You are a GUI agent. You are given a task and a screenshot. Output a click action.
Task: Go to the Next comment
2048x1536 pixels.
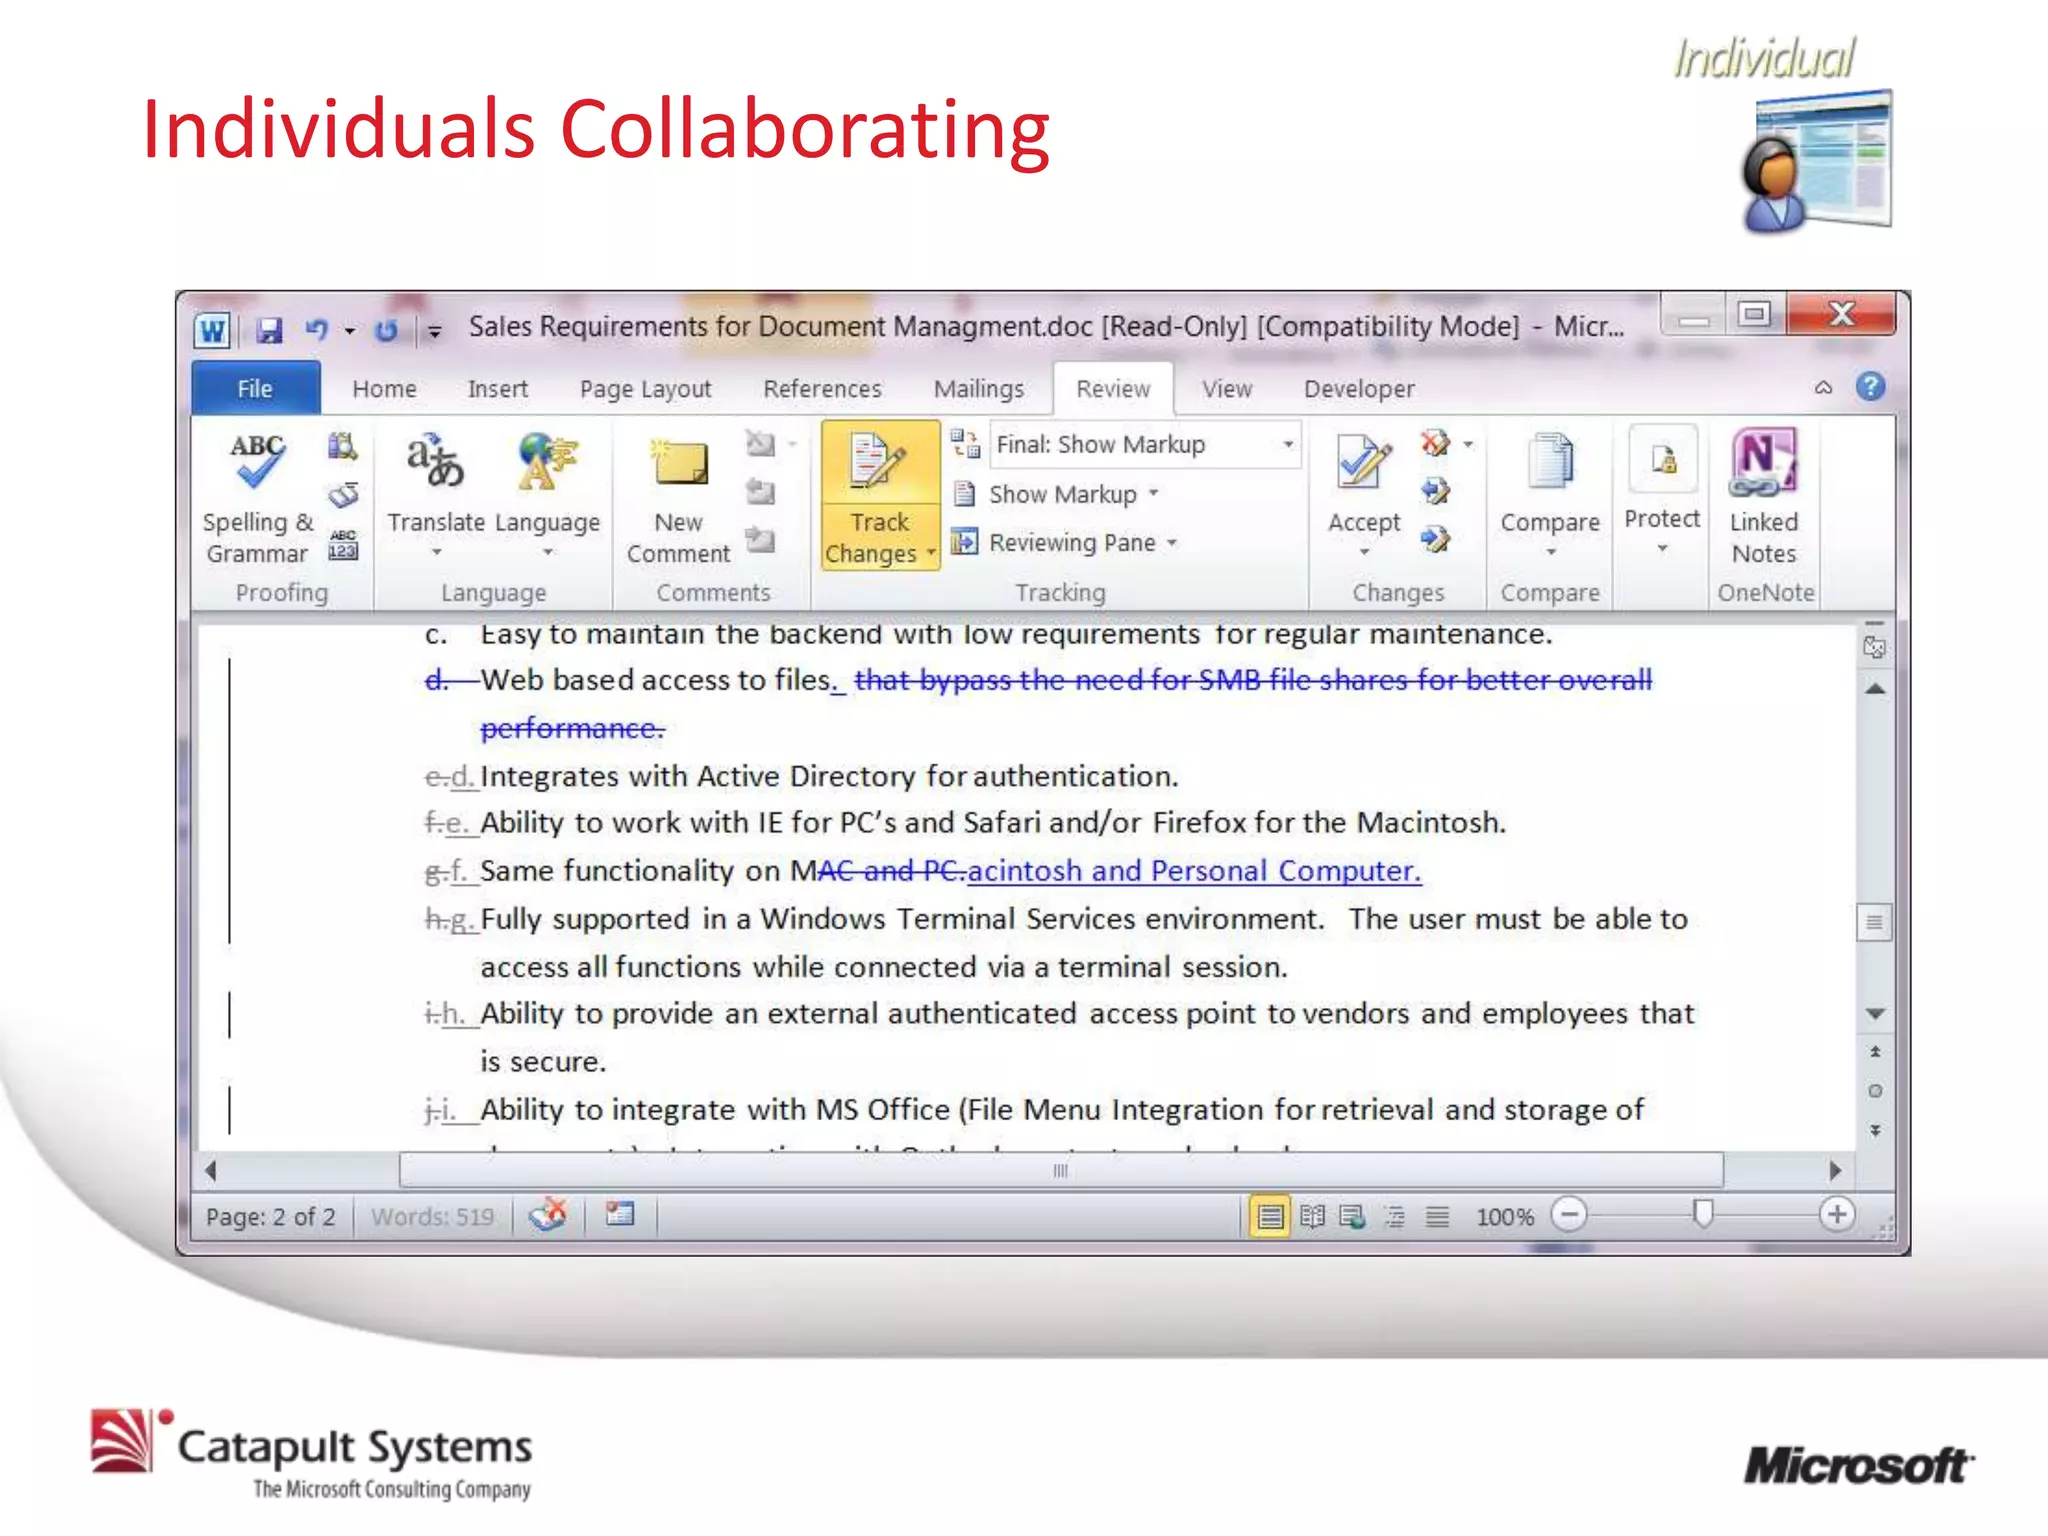click(x=761, y=540)
